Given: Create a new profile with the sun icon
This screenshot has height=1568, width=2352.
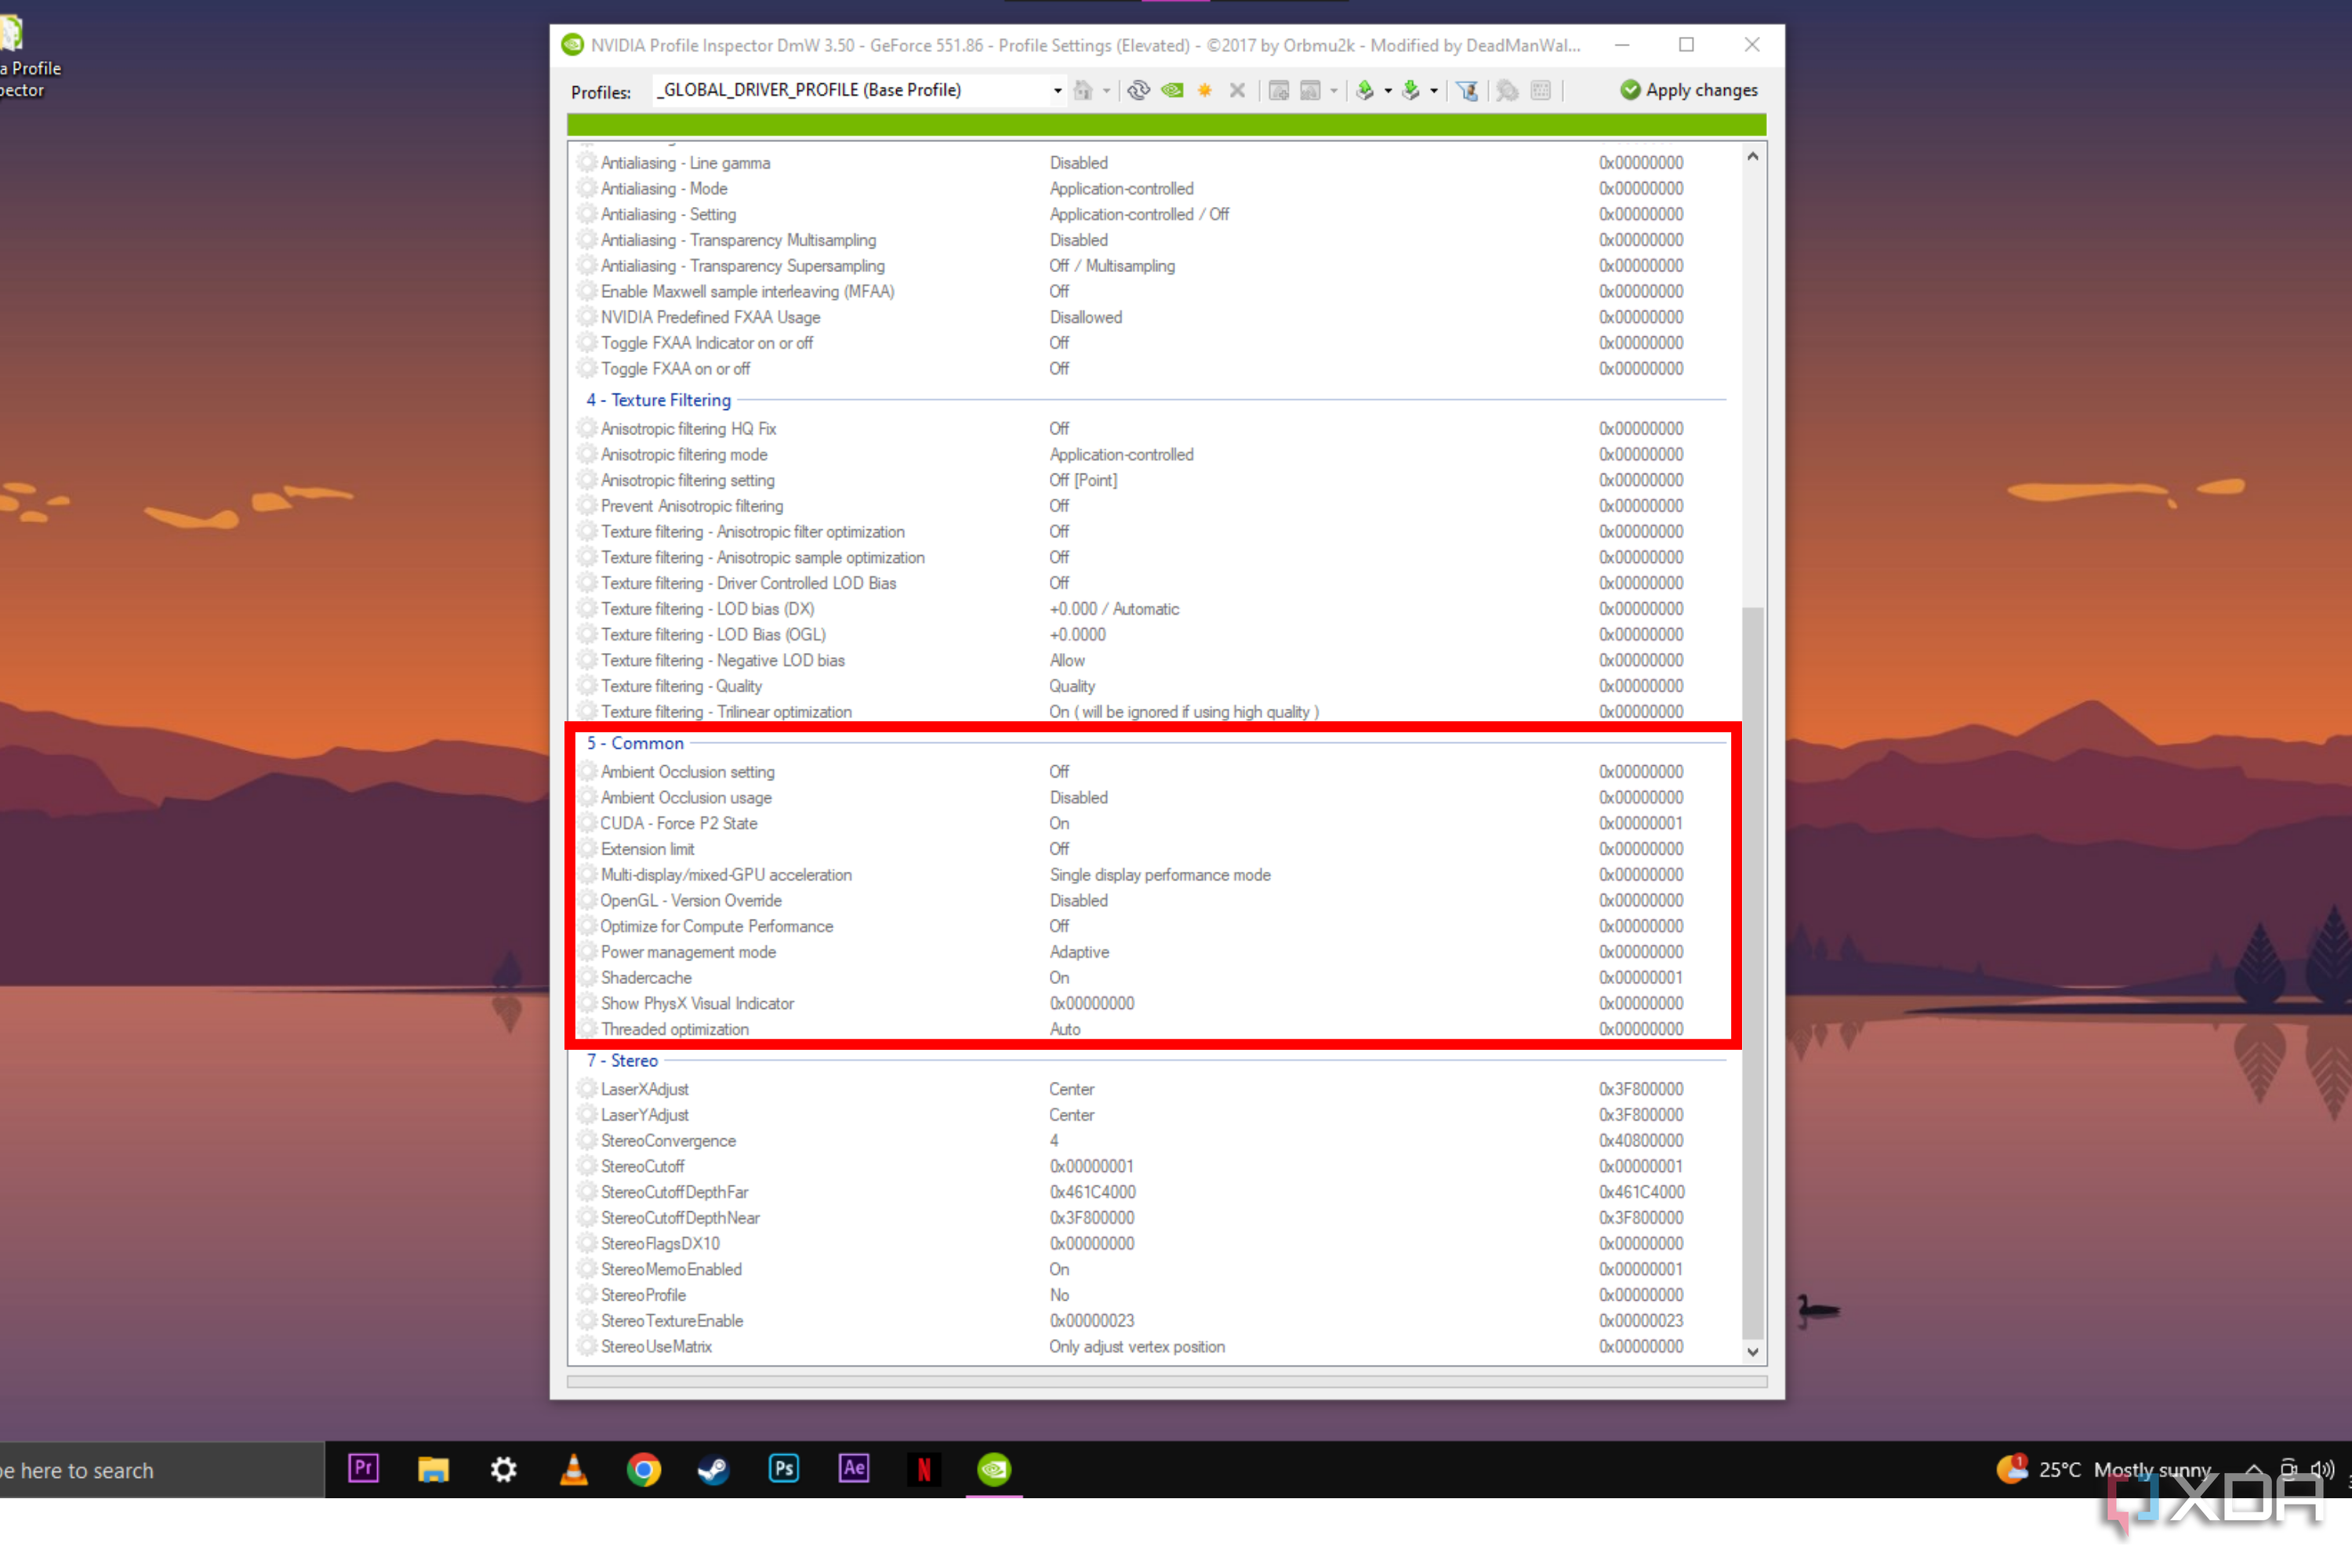Looking at the screenshot, I should 1204,90.
